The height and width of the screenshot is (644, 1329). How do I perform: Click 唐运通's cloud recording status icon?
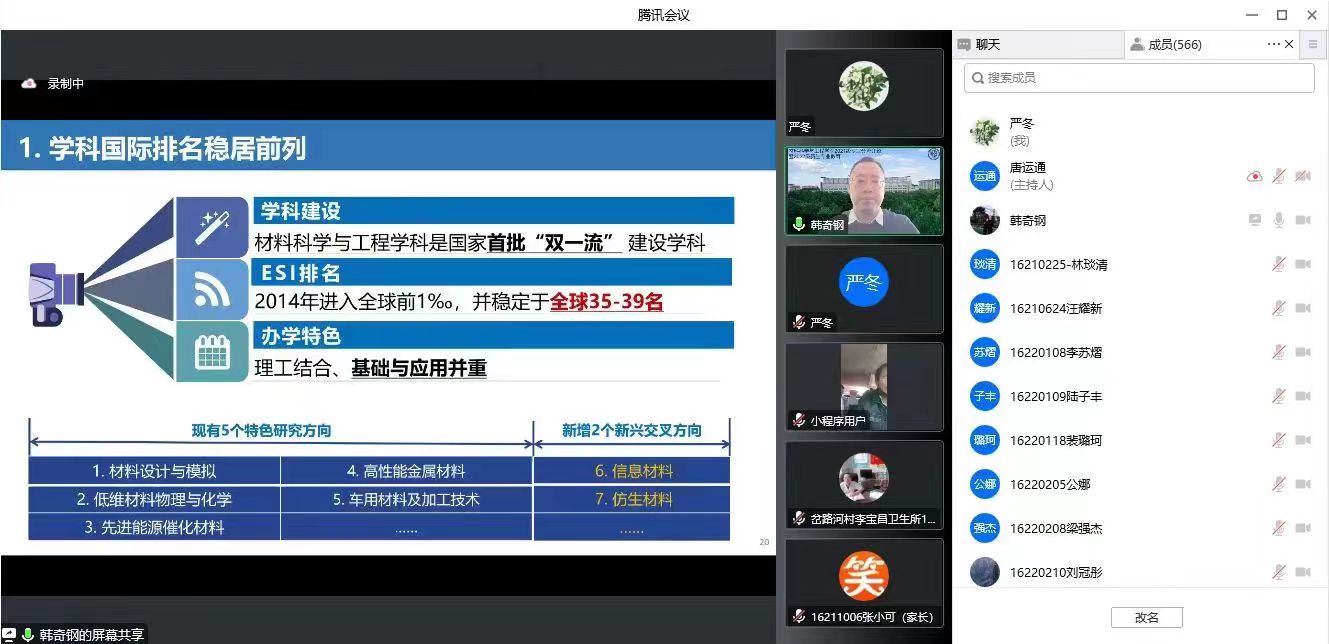[1254, 177]
